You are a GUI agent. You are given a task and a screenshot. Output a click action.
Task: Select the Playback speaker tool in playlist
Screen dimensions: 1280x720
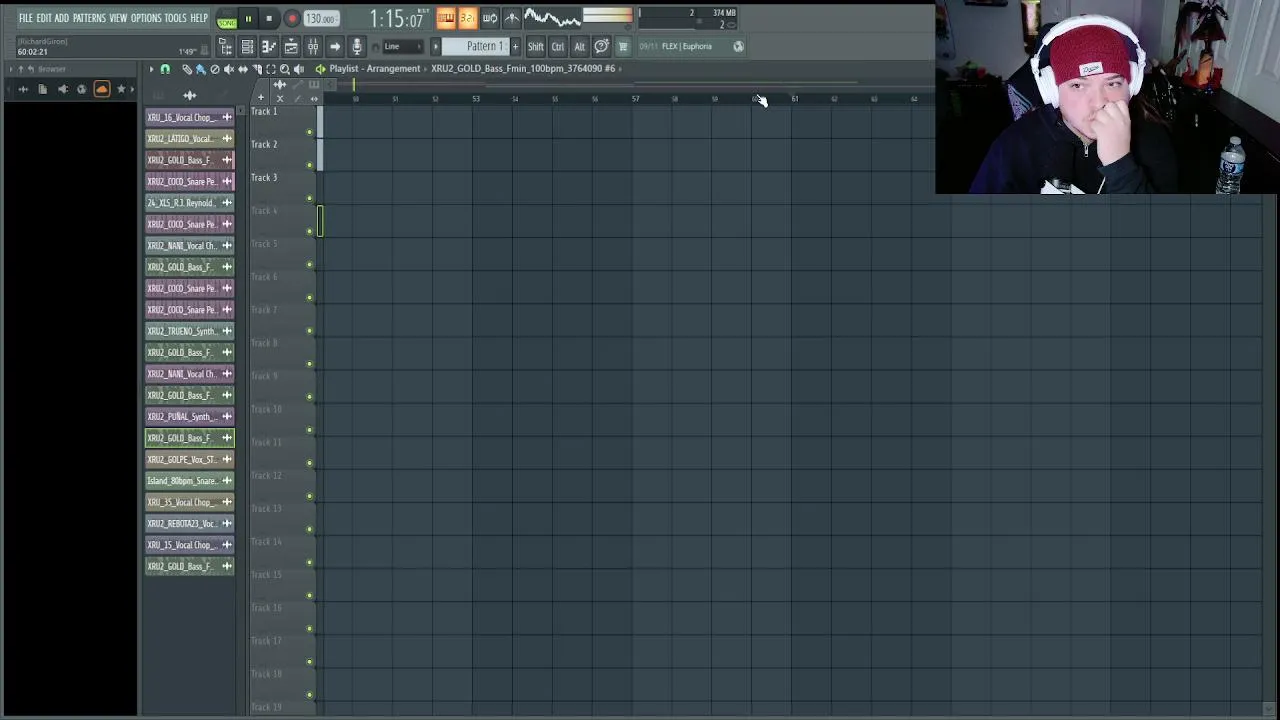[x=299, y=69]
